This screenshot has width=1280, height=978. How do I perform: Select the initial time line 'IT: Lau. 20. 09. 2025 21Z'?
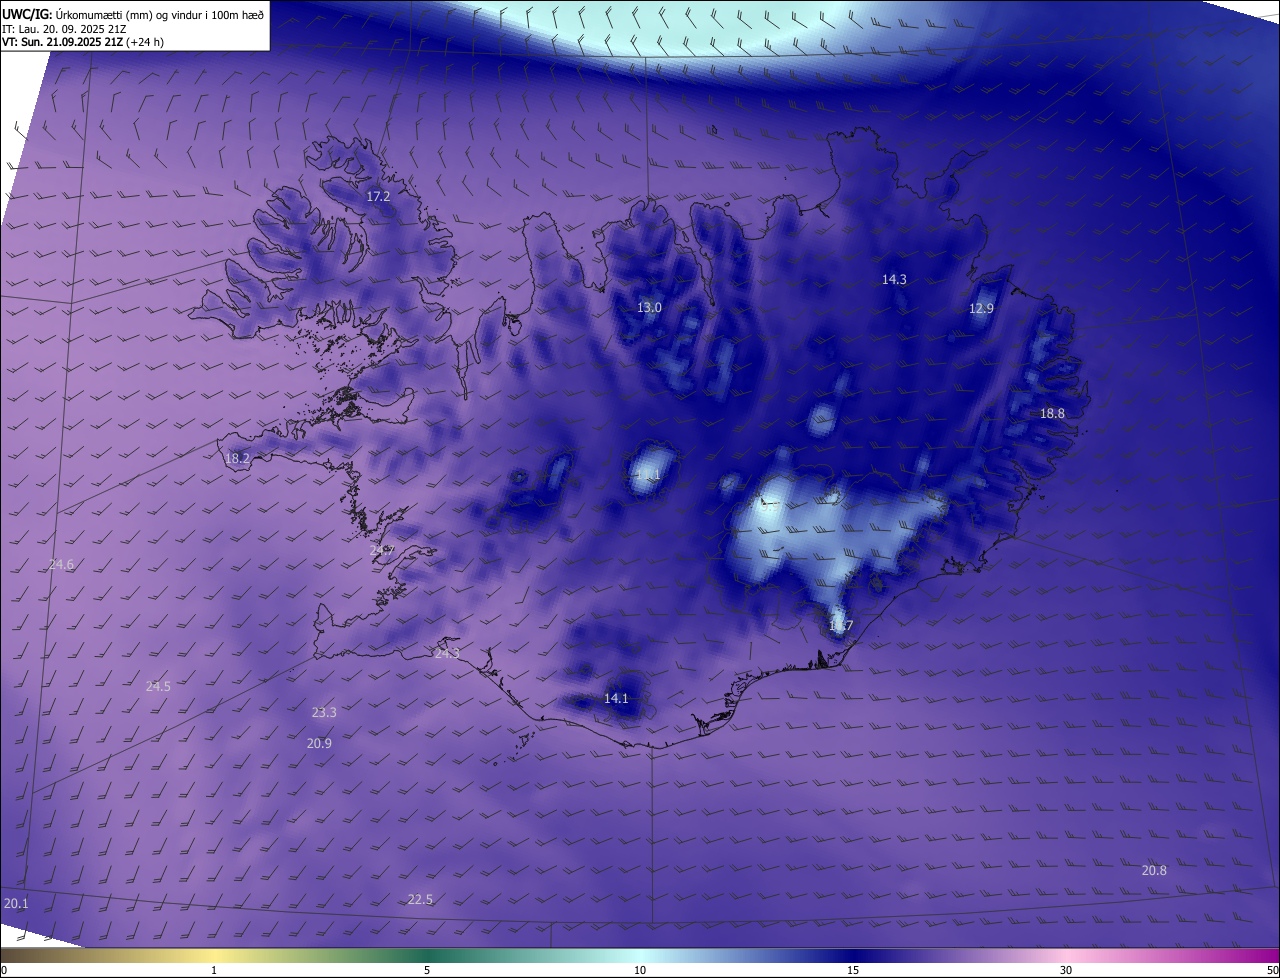[64, 28]
